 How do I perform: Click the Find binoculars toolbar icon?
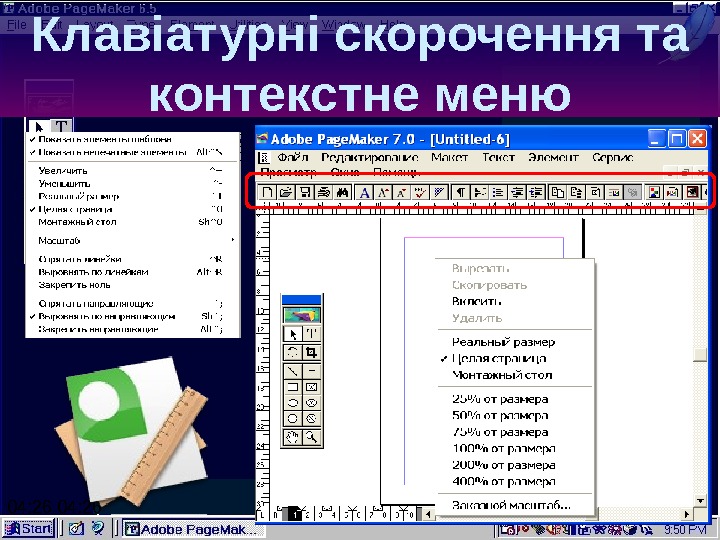pyautogui.click(x=343, y=191)
